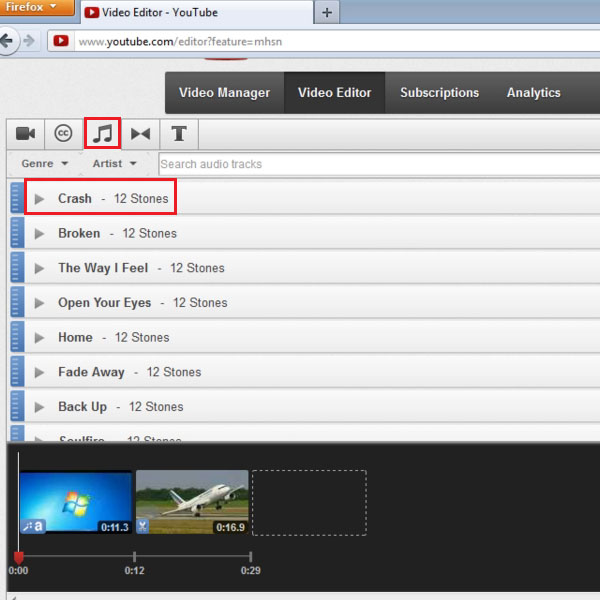Preview the track Broken by 12 Stones
The width and height of the screenshot is (600, 600).
(x=39, y=233)
